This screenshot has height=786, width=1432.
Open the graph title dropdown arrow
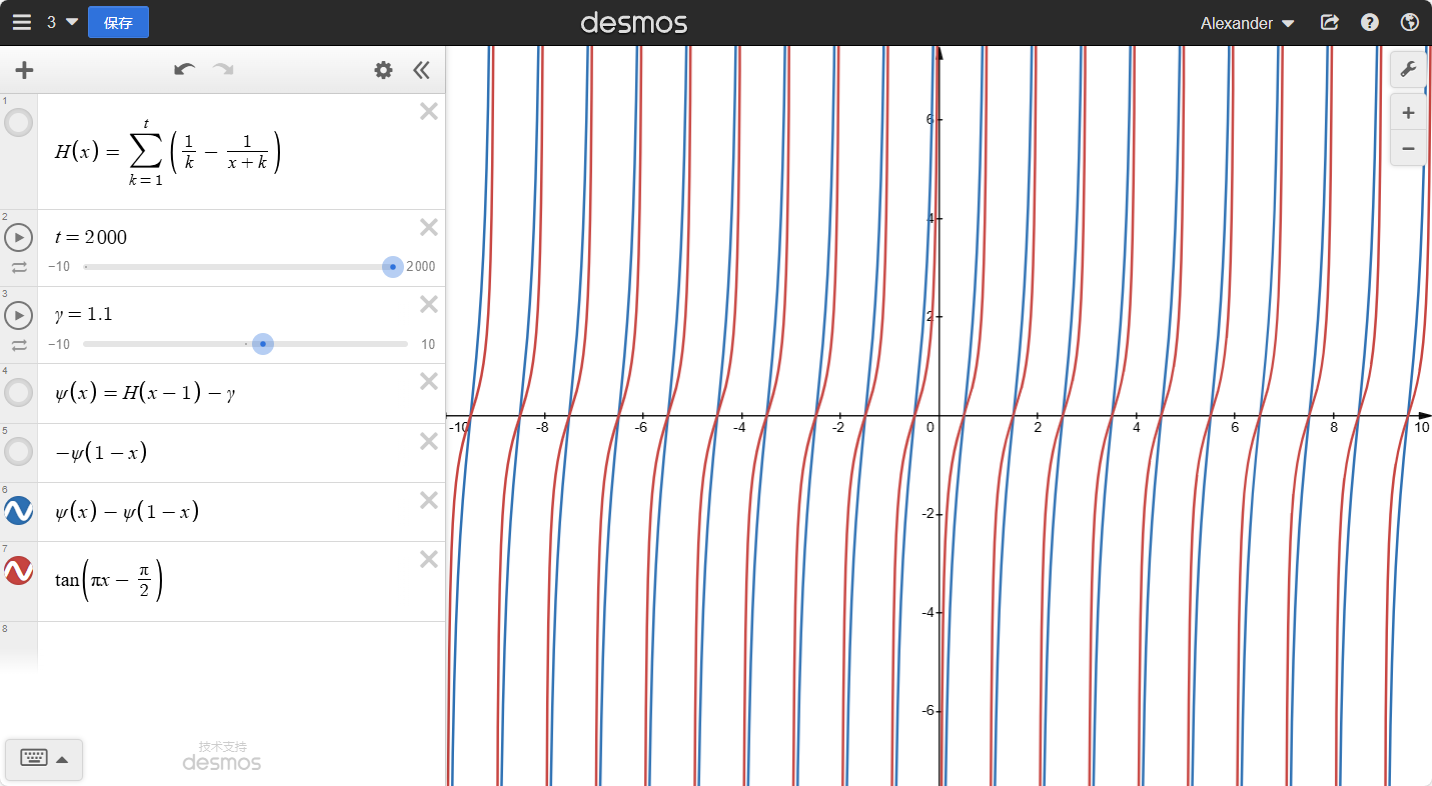pos(72,22)
